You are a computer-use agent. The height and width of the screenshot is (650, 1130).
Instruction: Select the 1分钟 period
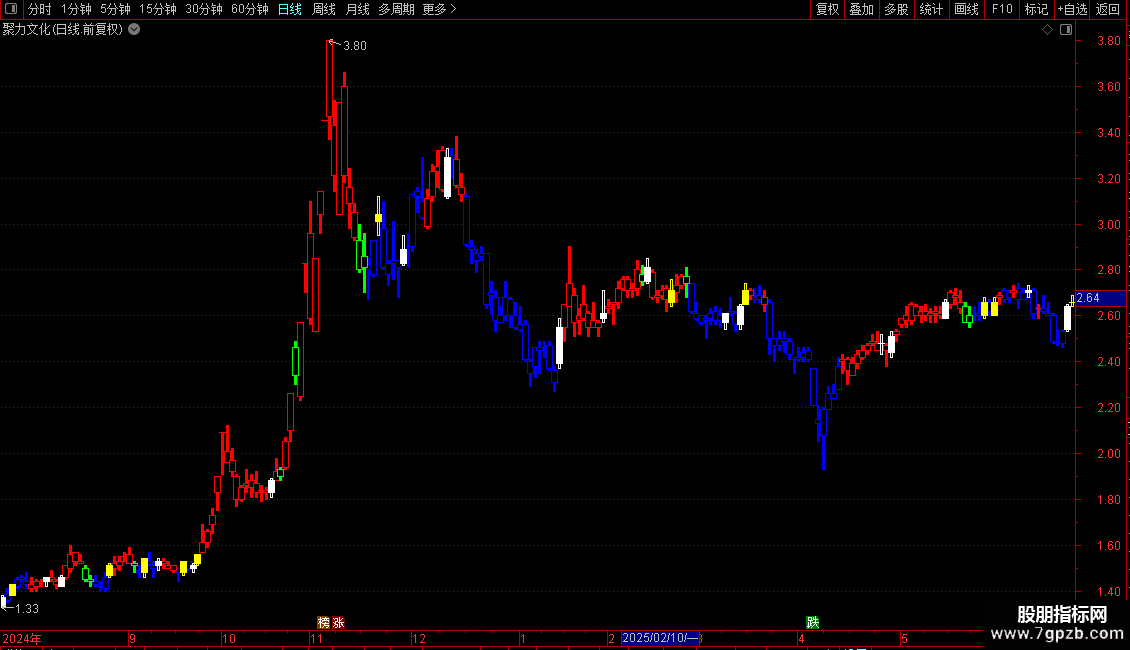pos(76,9)
